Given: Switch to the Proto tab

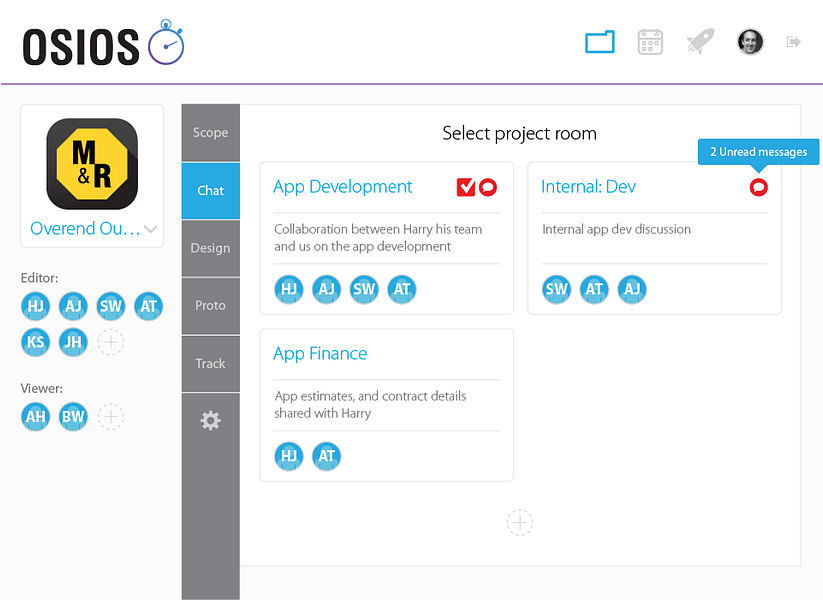Looking at the screenshot, I should [x=210, y=306].
